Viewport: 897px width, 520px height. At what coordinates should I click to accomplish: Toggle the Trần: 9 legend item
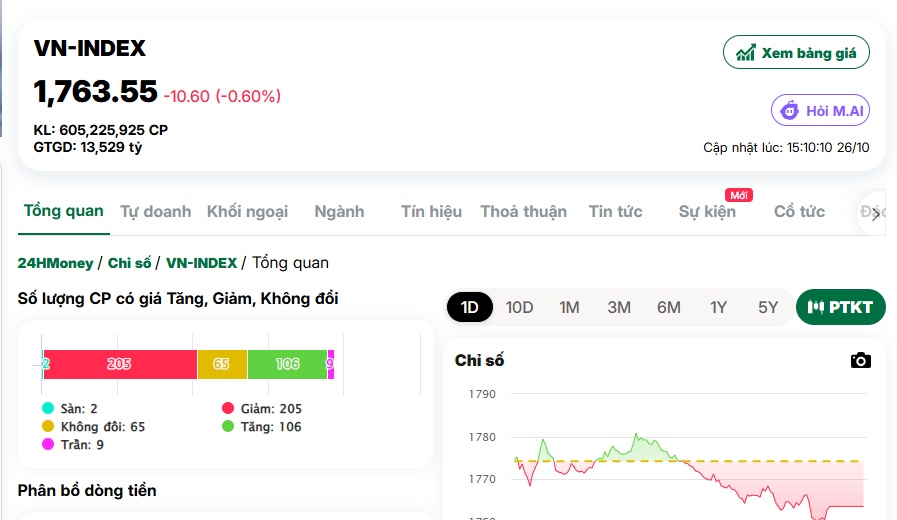click(73, 444)
